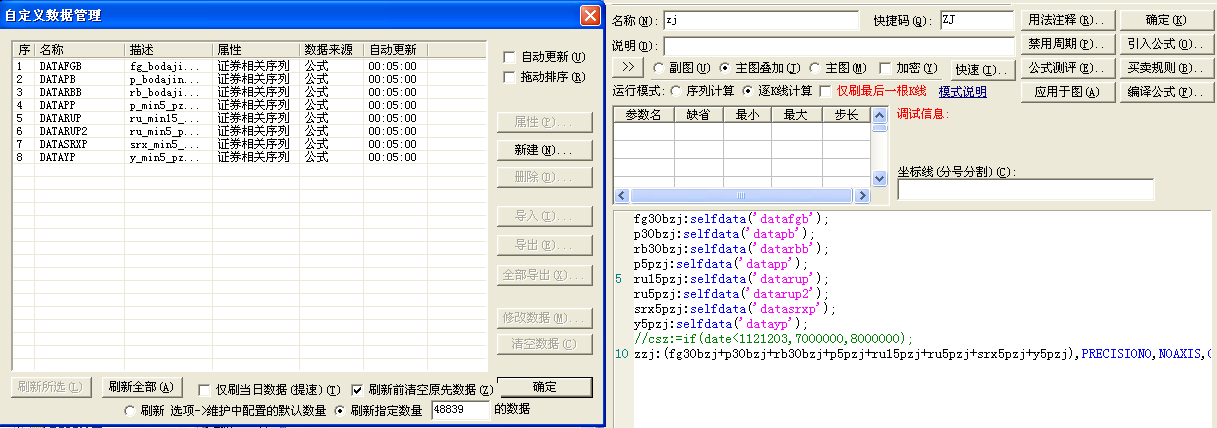Screen dimensions: 1217x428
Task: Click the 快捷码 input field
Action: coord(976,21)
